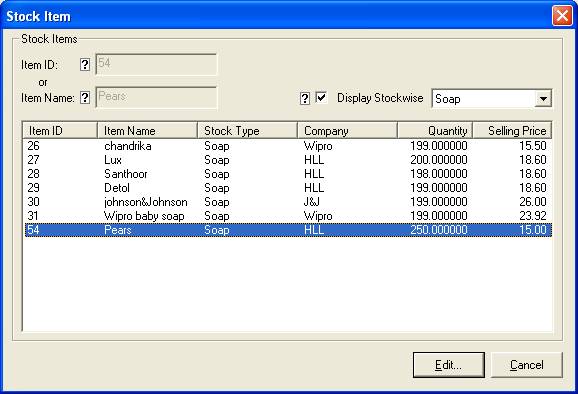Click quantity 199.000000 in chandrika row
The width and height of the screenshot is (578, 394).
pyautogui.click(x=439, y=146)
